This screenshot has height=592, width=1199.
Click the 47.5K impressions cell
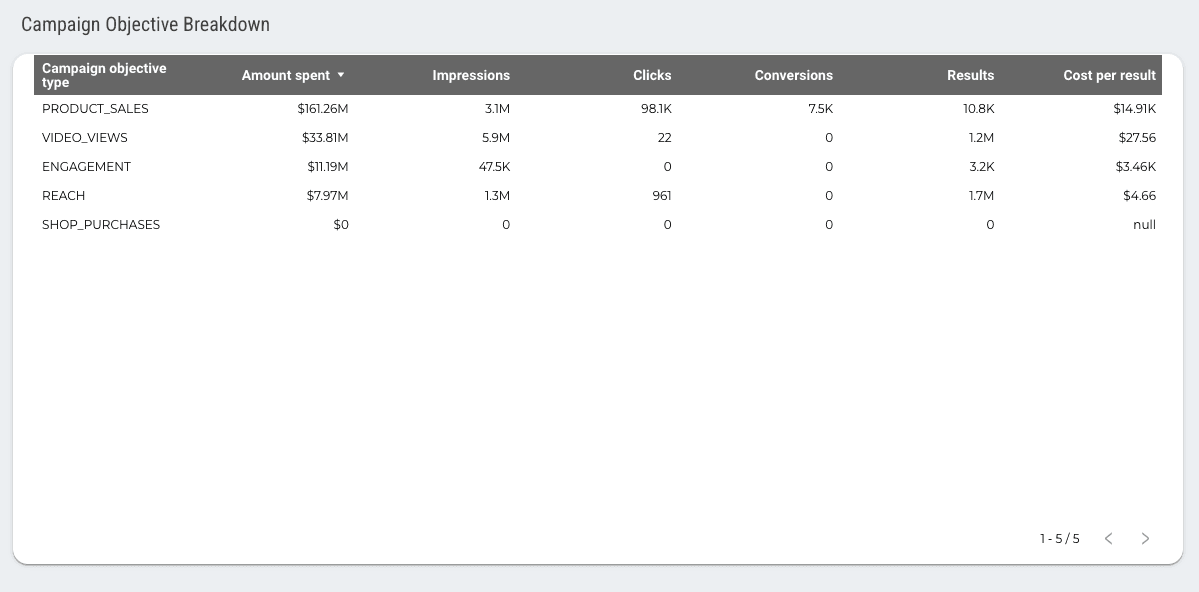(x=494, y=167)
